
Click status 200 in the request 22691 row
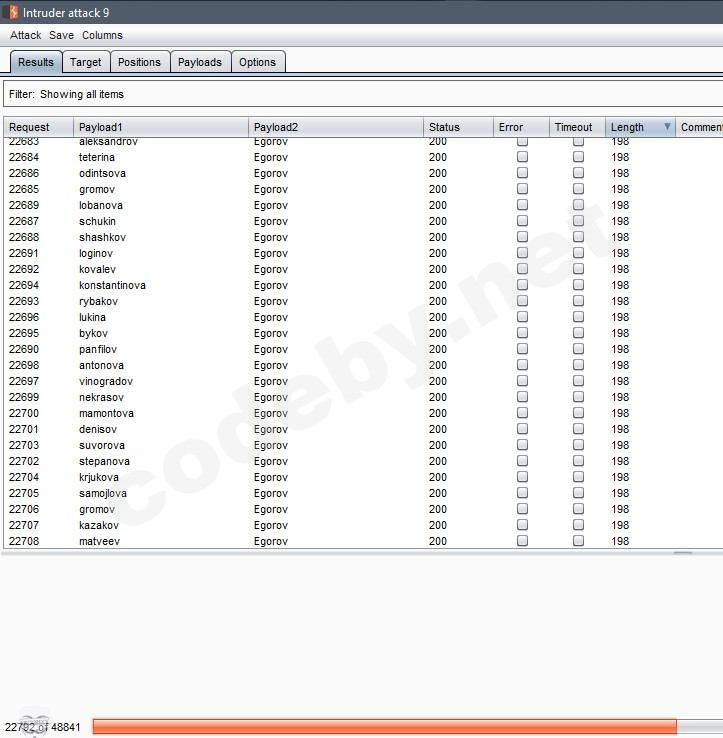click(438, 253)
